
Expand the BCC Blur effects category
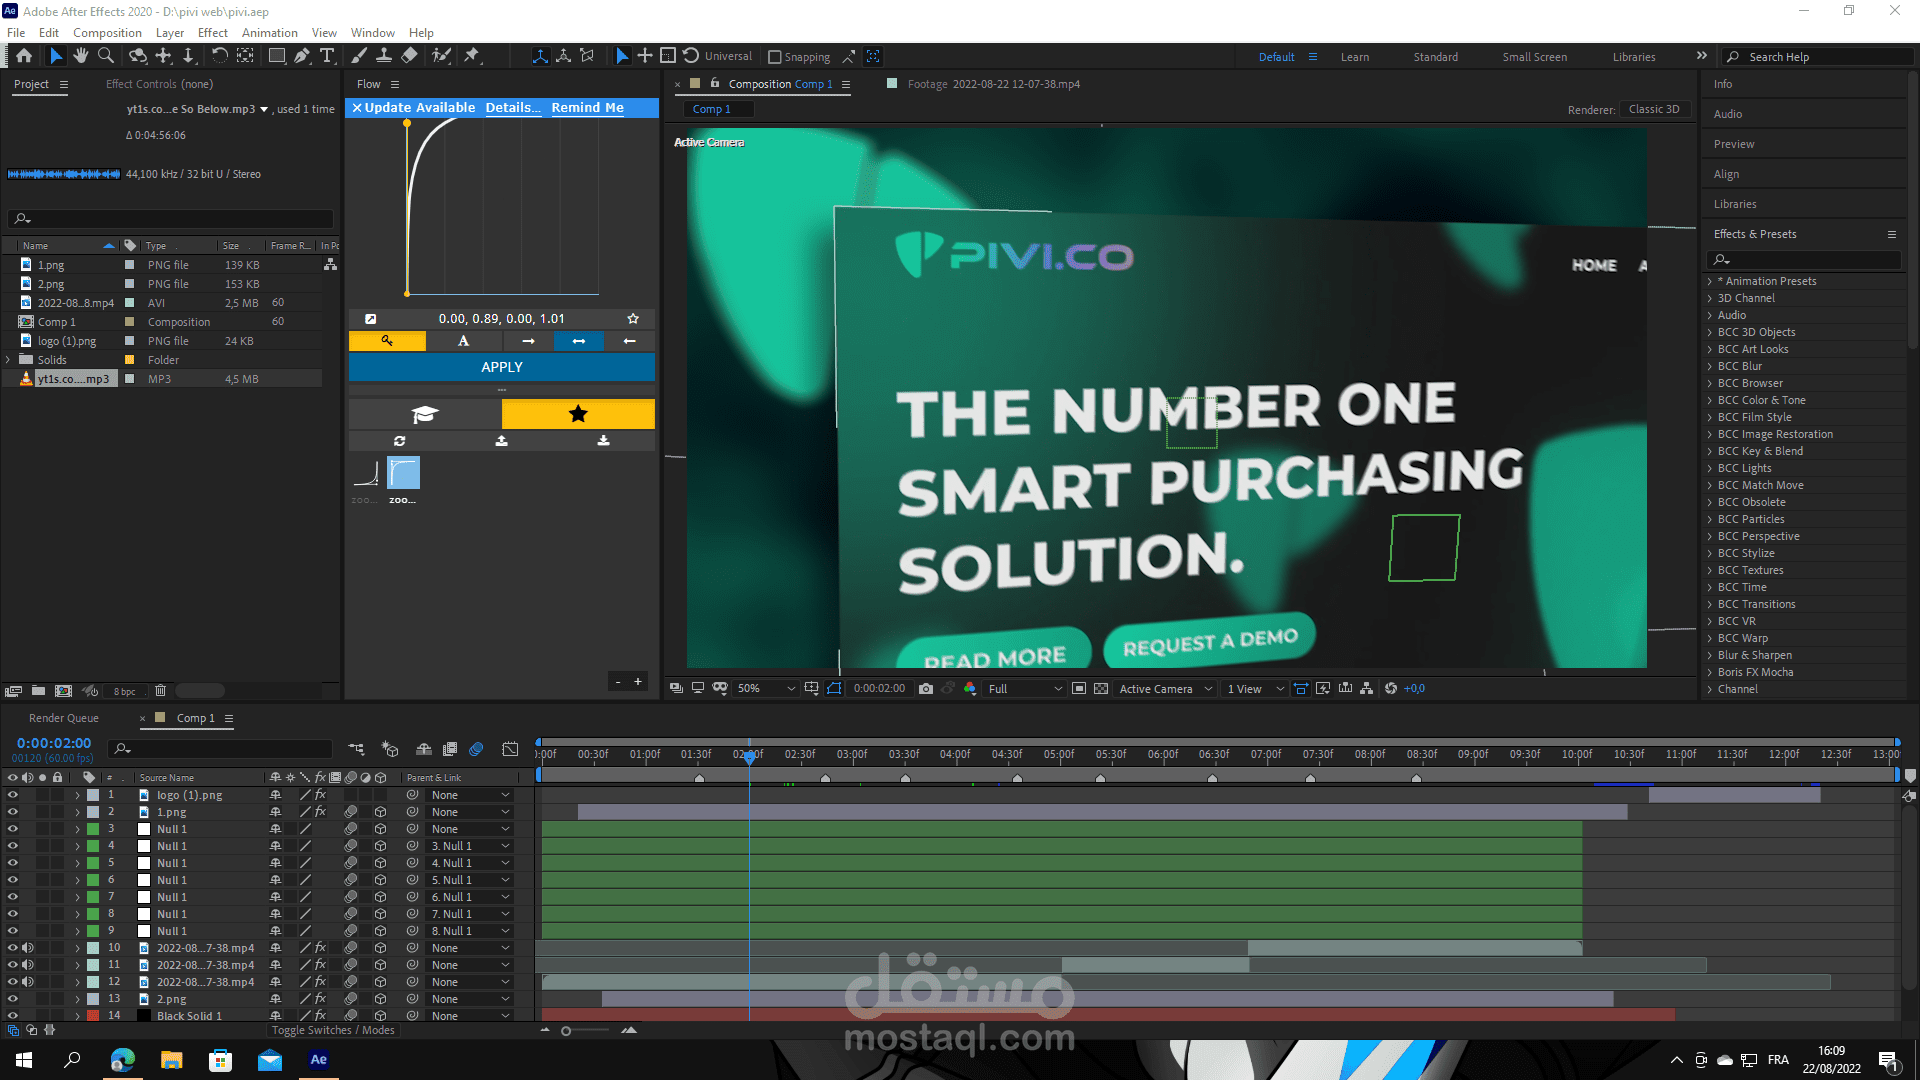[x=1710, y=366]
